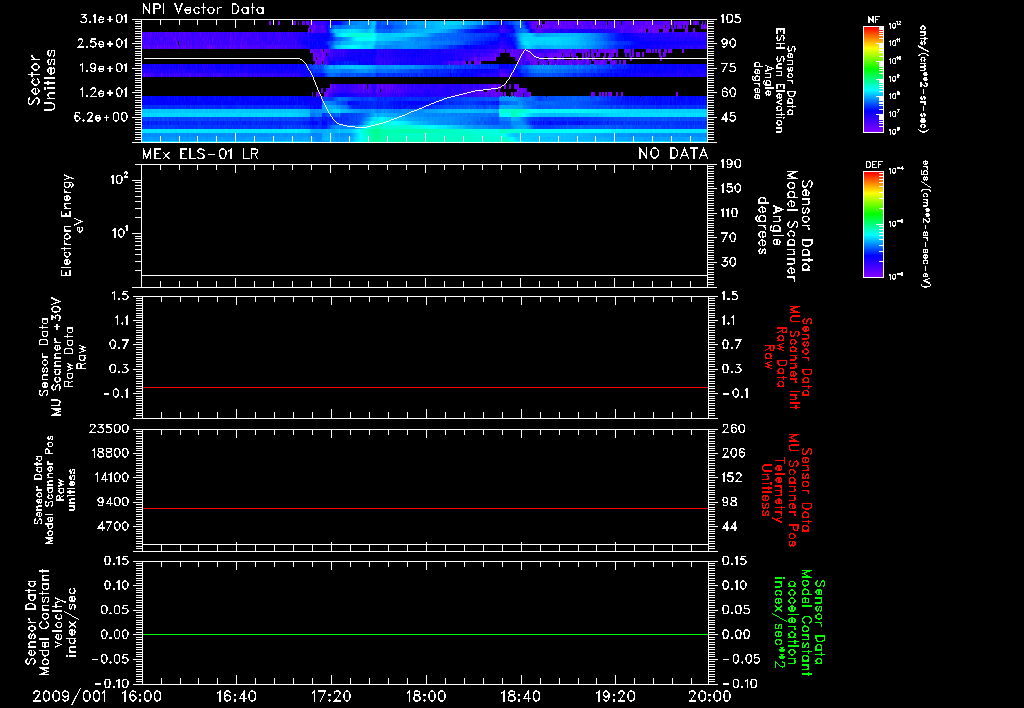
Task: Click the "DEF" color bar label
Action: 873,165
